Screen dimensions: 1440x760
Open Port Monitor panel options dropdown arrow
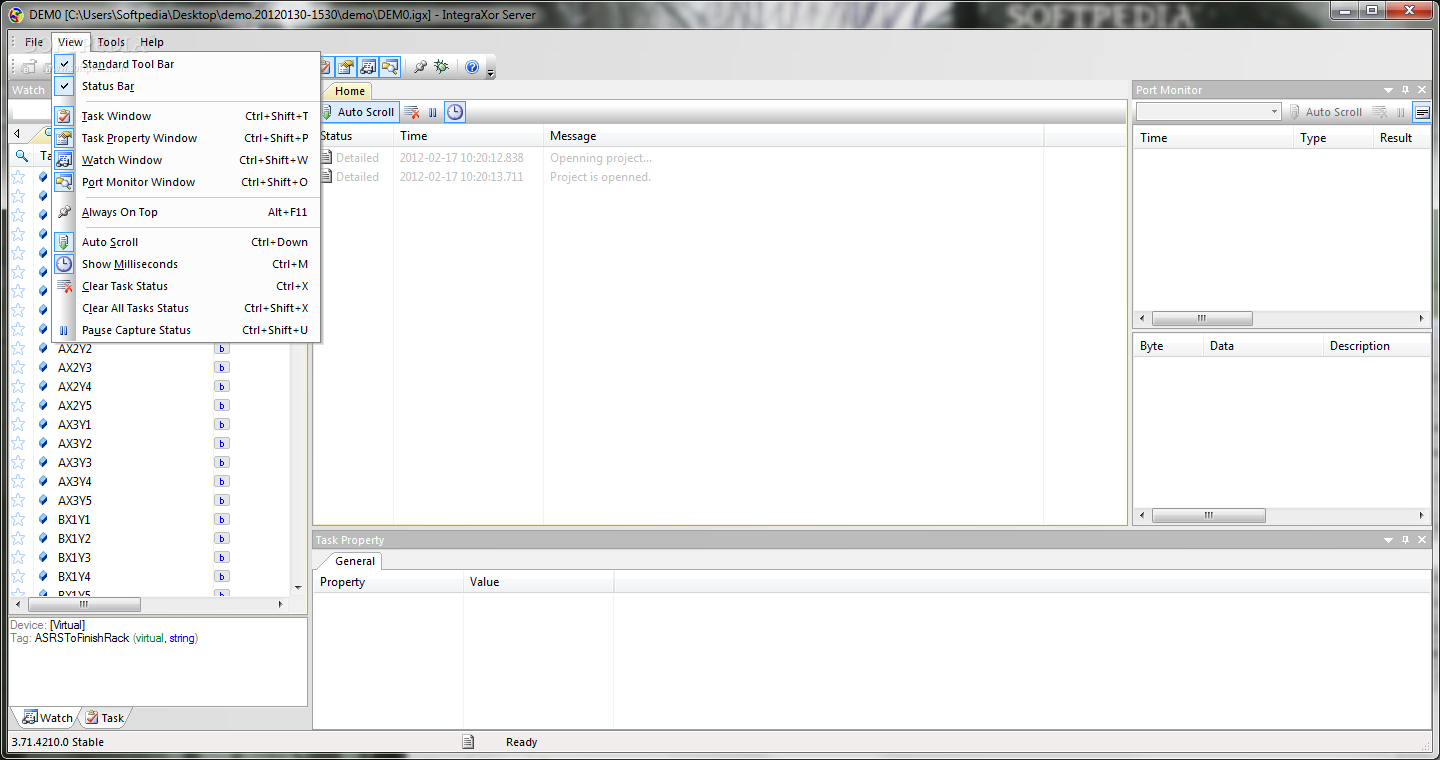1389,90
